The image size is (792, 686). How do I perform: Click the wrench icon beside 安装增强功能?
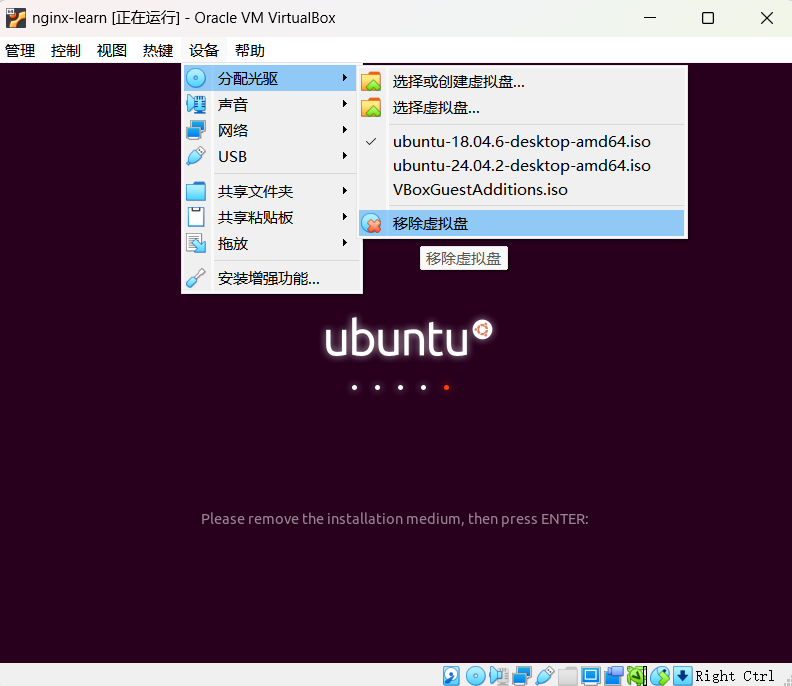196,278
